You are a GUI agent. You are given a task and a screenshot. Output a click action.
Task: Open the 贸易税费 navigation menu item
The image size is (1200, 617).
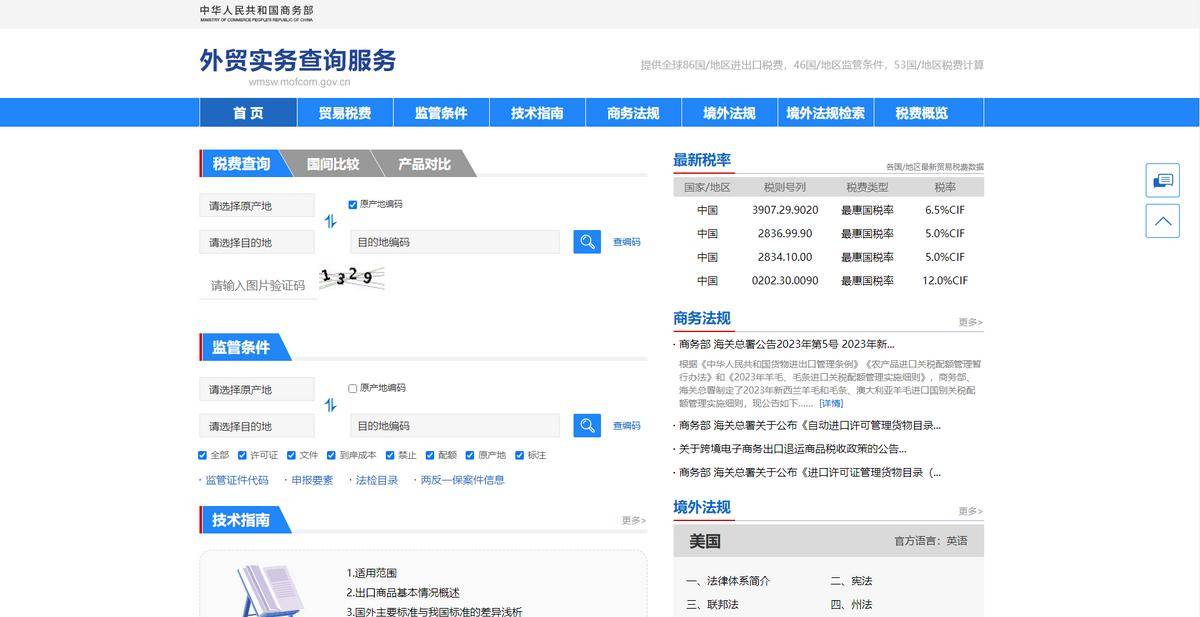coord(345,113)
